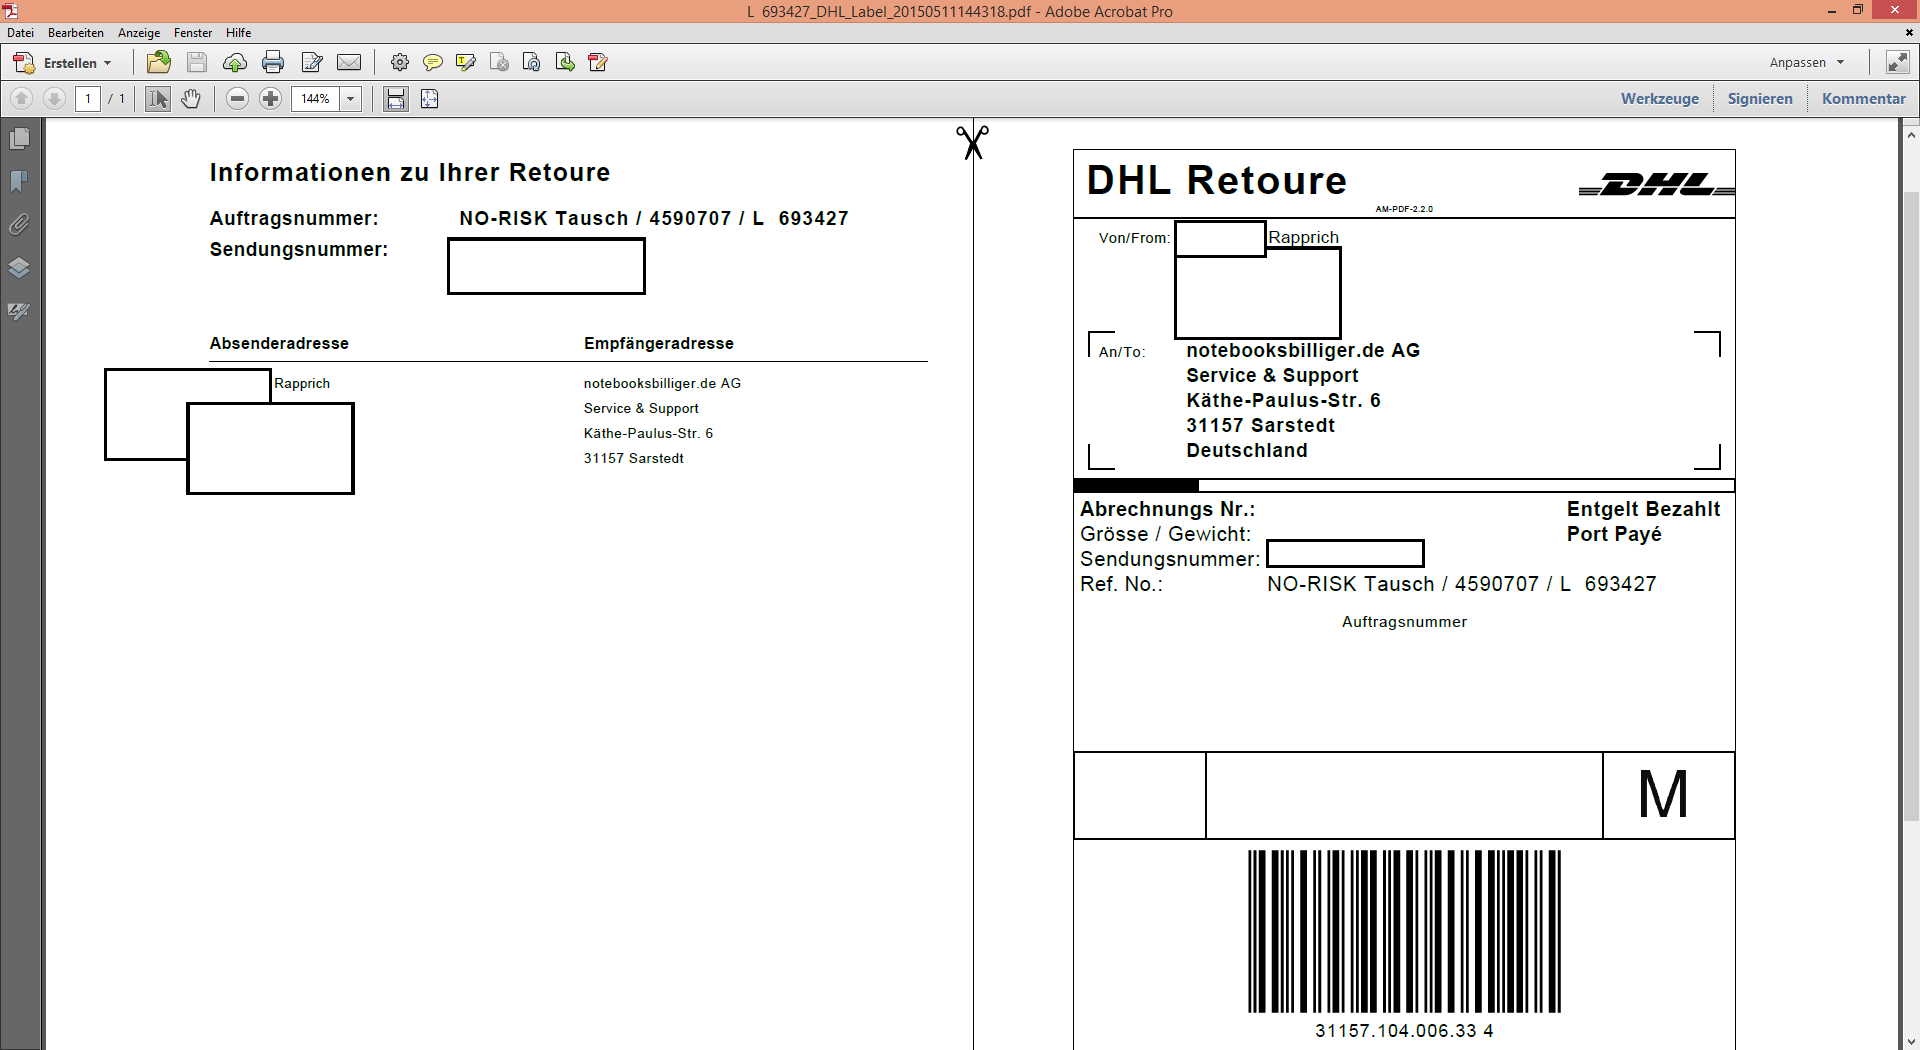Click the scissors cut-line icon
The width and height of the screenshot is (1920, 1050).
pos(972,143)
